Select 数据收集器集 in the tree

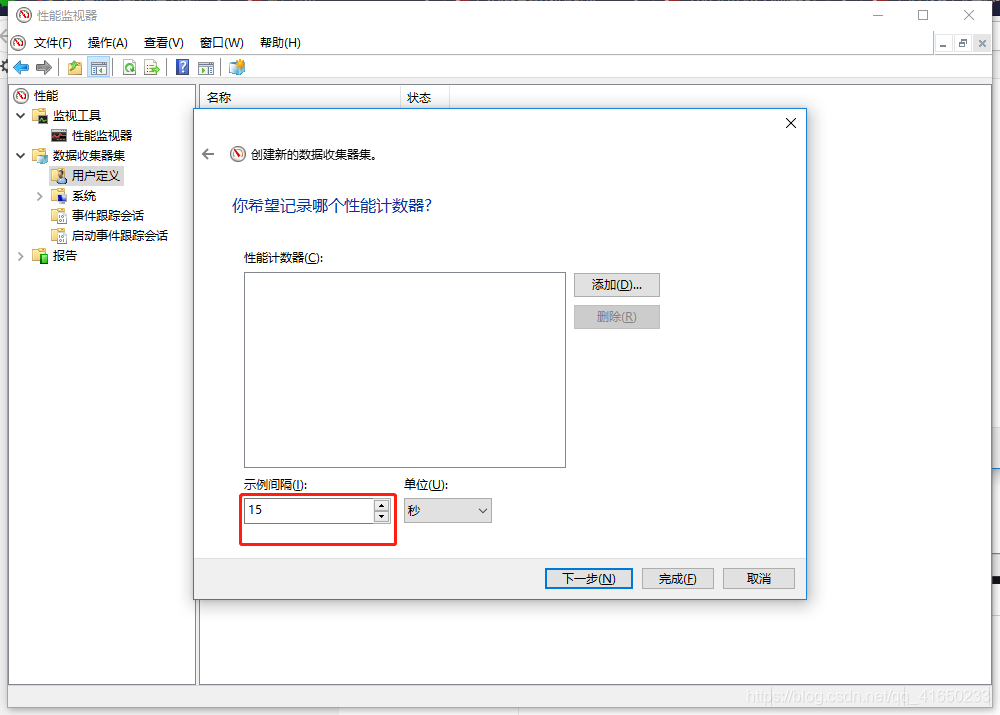tap(89, 156)
